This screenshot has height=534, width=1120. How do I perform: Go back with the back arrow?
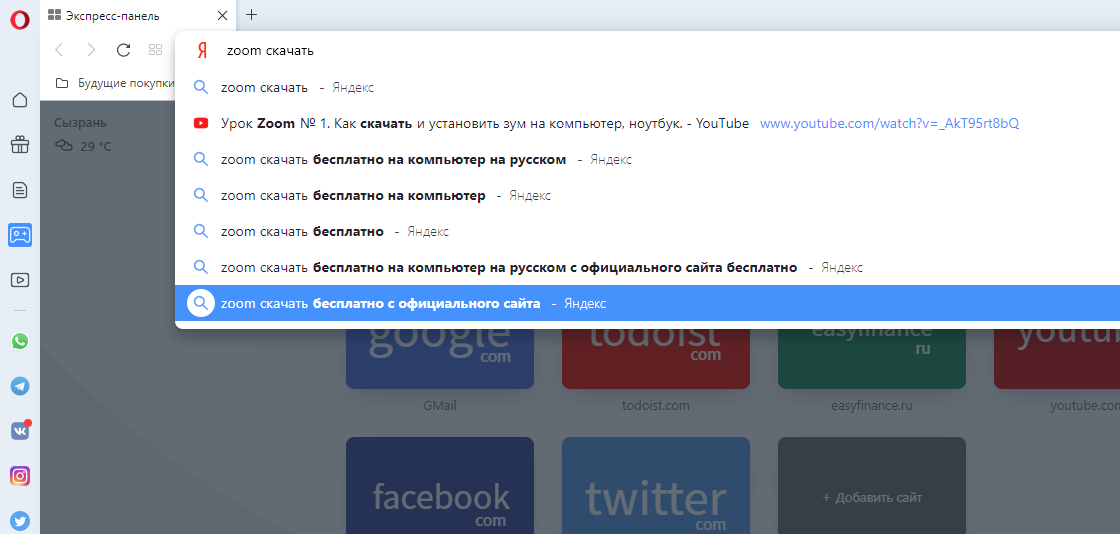(59, 49)
